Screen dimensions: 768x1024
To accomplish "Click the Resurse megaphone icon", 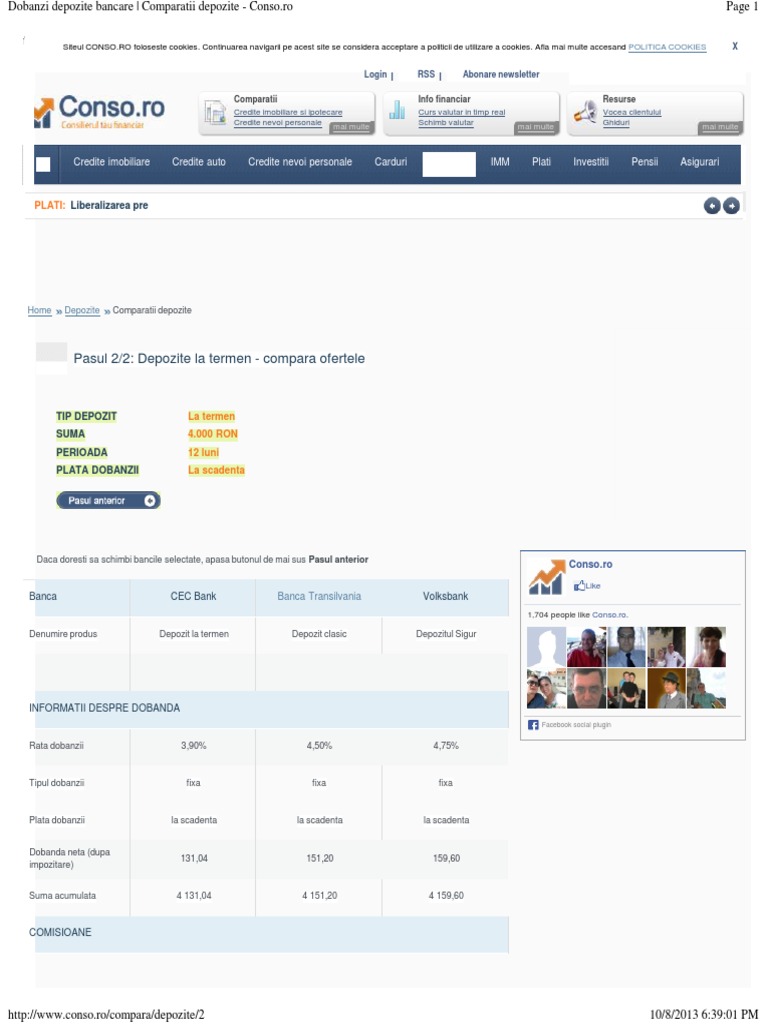I will click(584, 112).
